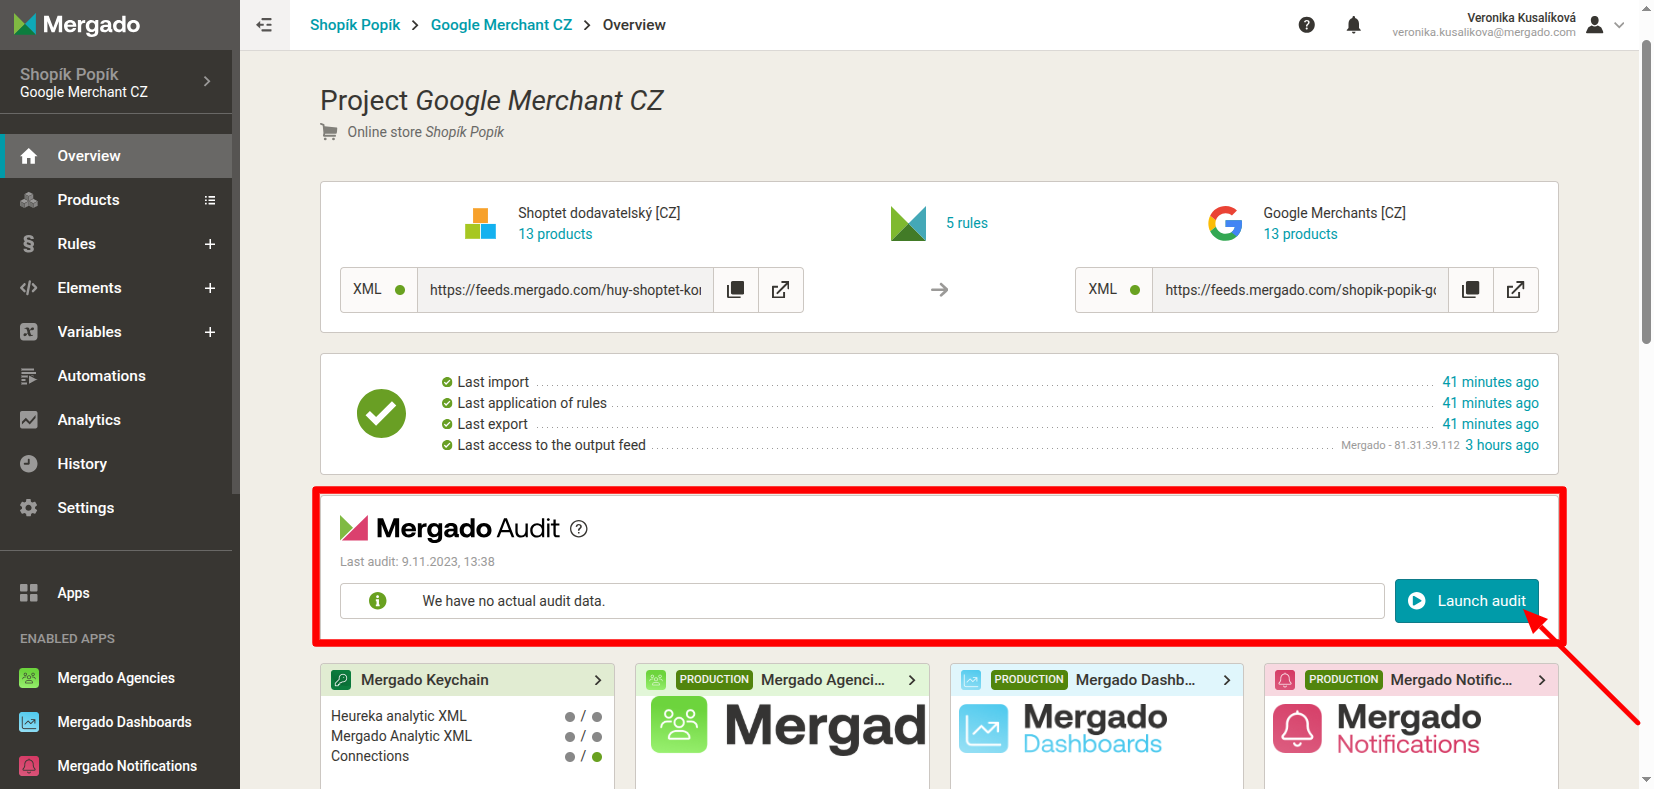This screenshot has width=1654, height=789.
Task: Open the Products menu item
Action: (88, 200)
